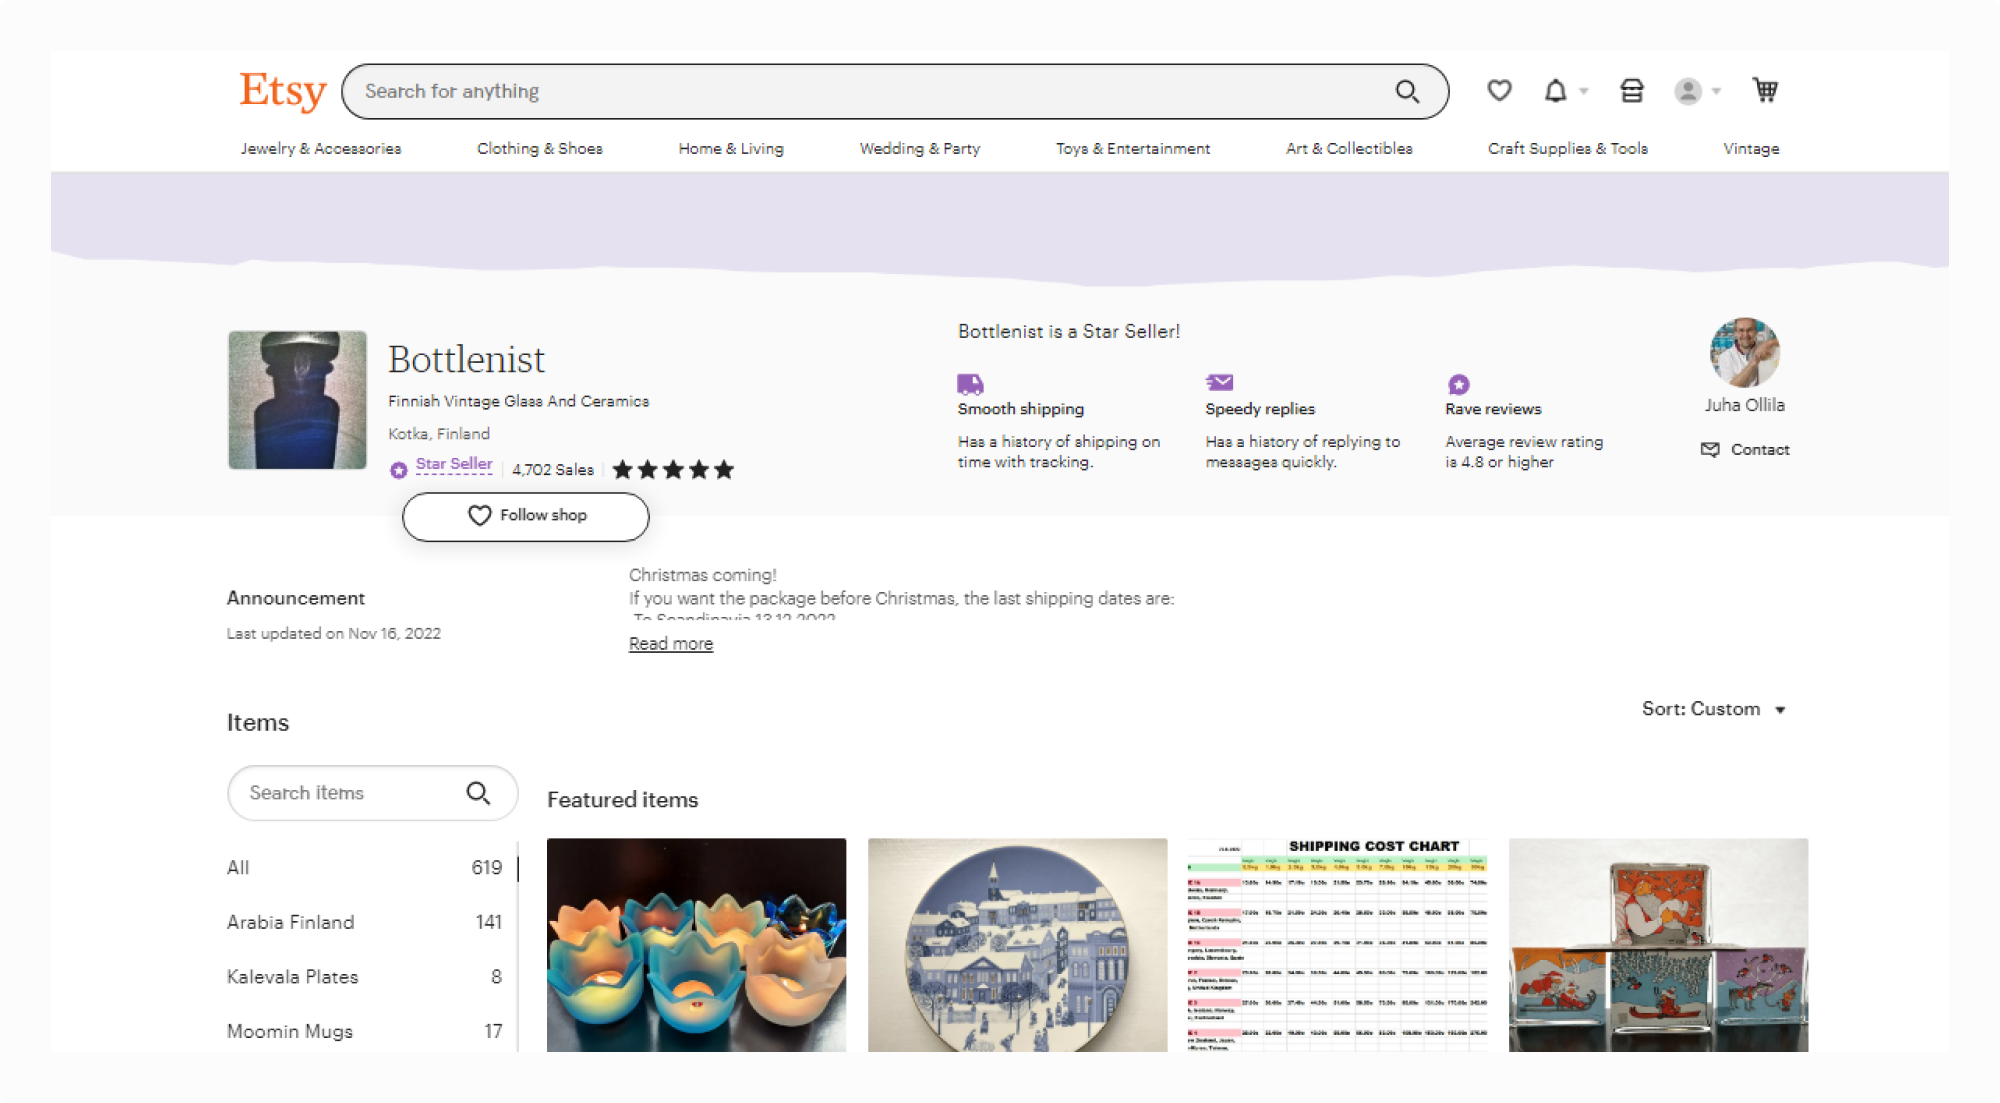2000x1103 pixels.
Task: Click the Smooth shipping truck icon
Action: click(970, 384)
